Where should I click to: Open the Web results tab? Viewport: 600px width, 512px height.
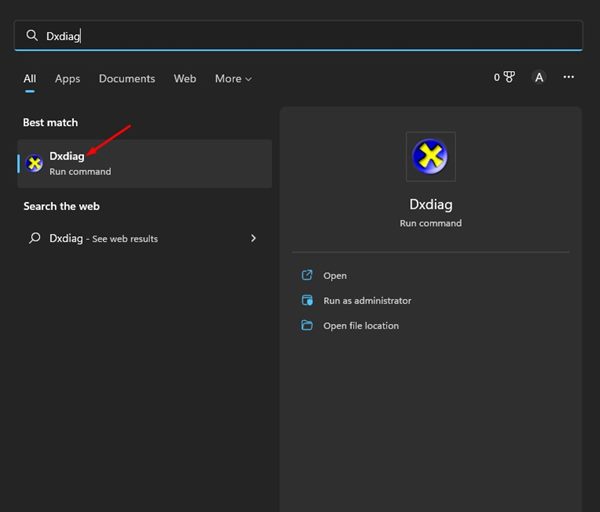tap(185, 78)
